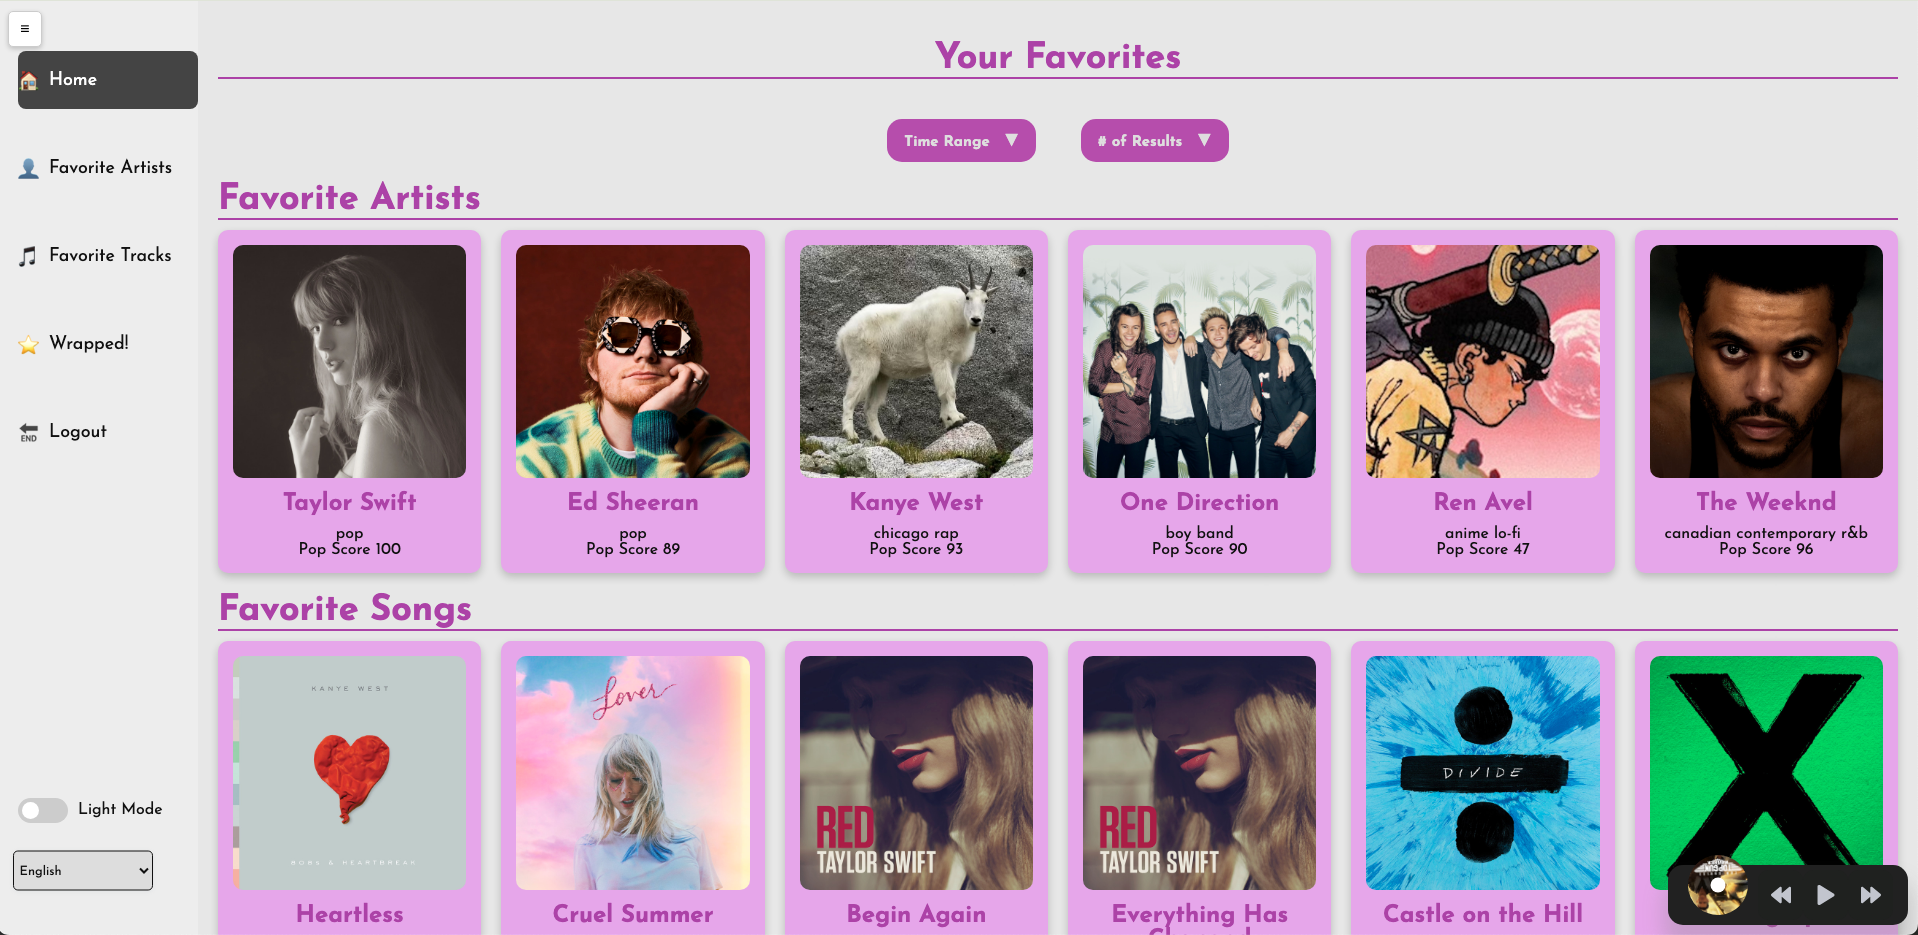Click the person icon beside Favorite Artists

29,168
